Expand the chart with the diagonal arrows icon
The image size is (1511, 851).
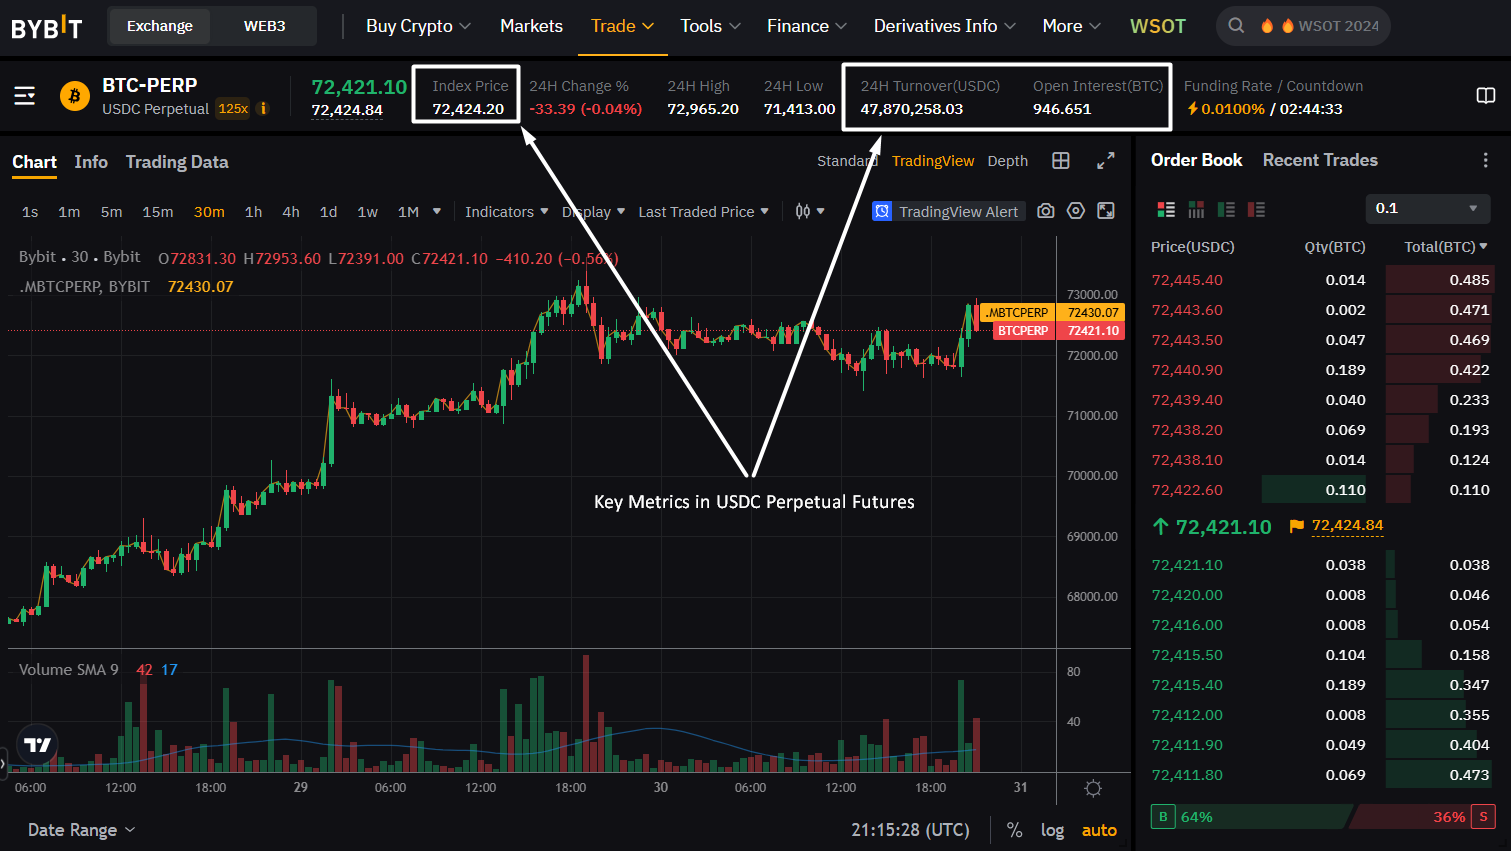1106,161
